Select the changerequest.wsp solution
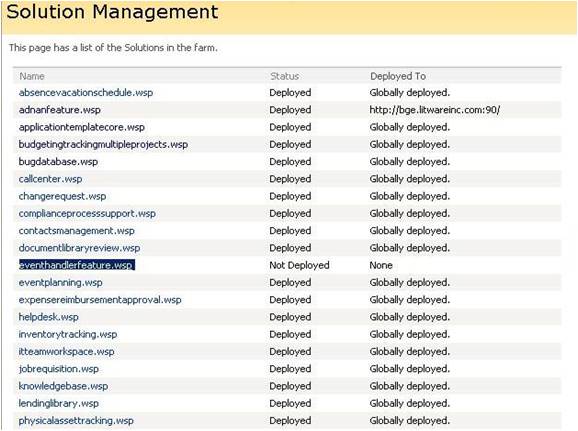 coord(62,196)
